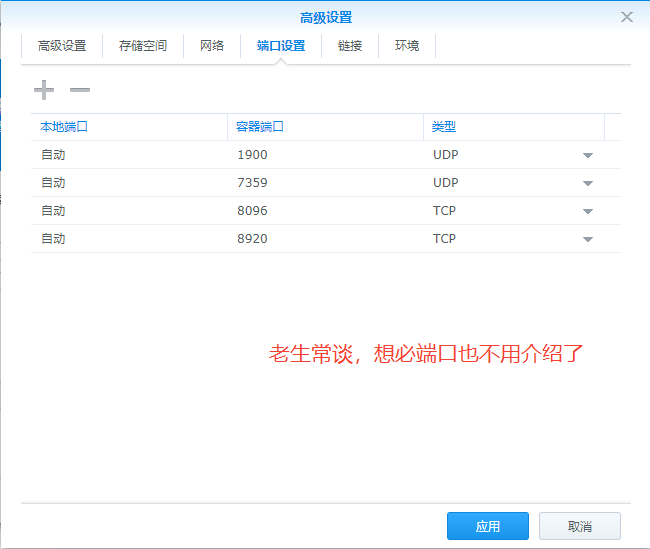
Task: Open the 链接 tab
Action: [x=350, y=46]
